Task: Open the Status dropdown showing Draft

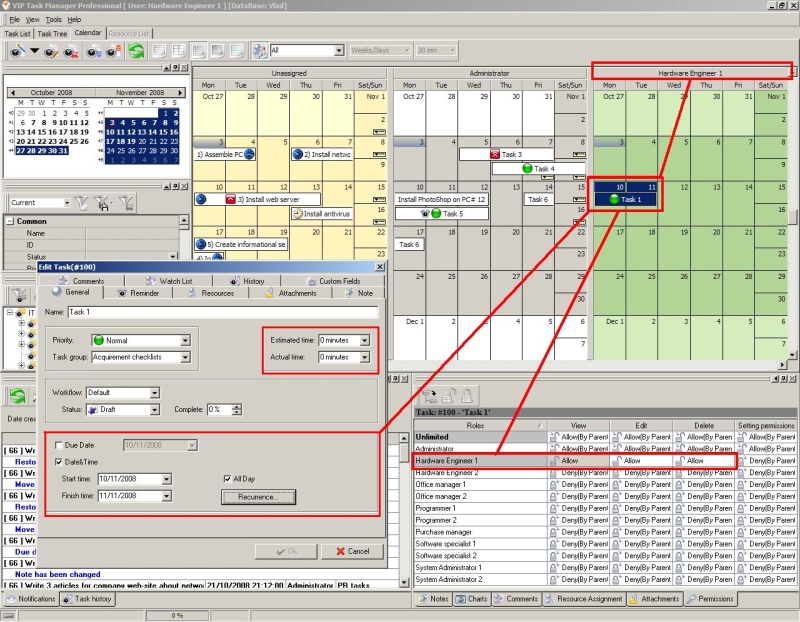Action: pyautogui.click(x=155, y=409)
